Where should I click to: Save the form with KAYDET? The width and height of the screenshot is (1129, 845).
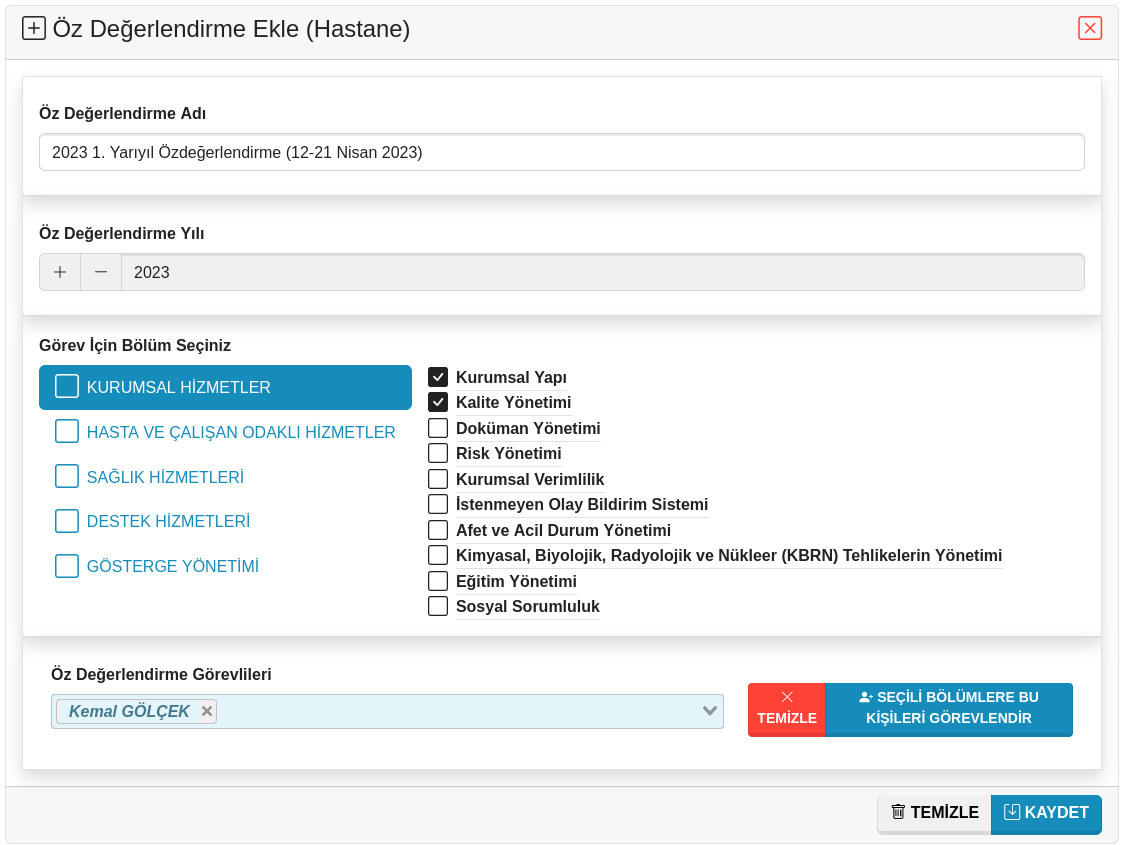pyautogui.click(x=1046, y=813)
